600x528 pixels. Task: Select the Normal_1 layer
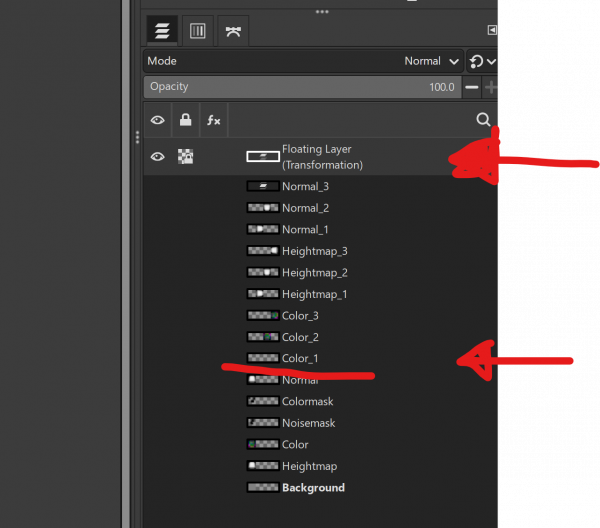pyautogui.click(x=321, y=230)
